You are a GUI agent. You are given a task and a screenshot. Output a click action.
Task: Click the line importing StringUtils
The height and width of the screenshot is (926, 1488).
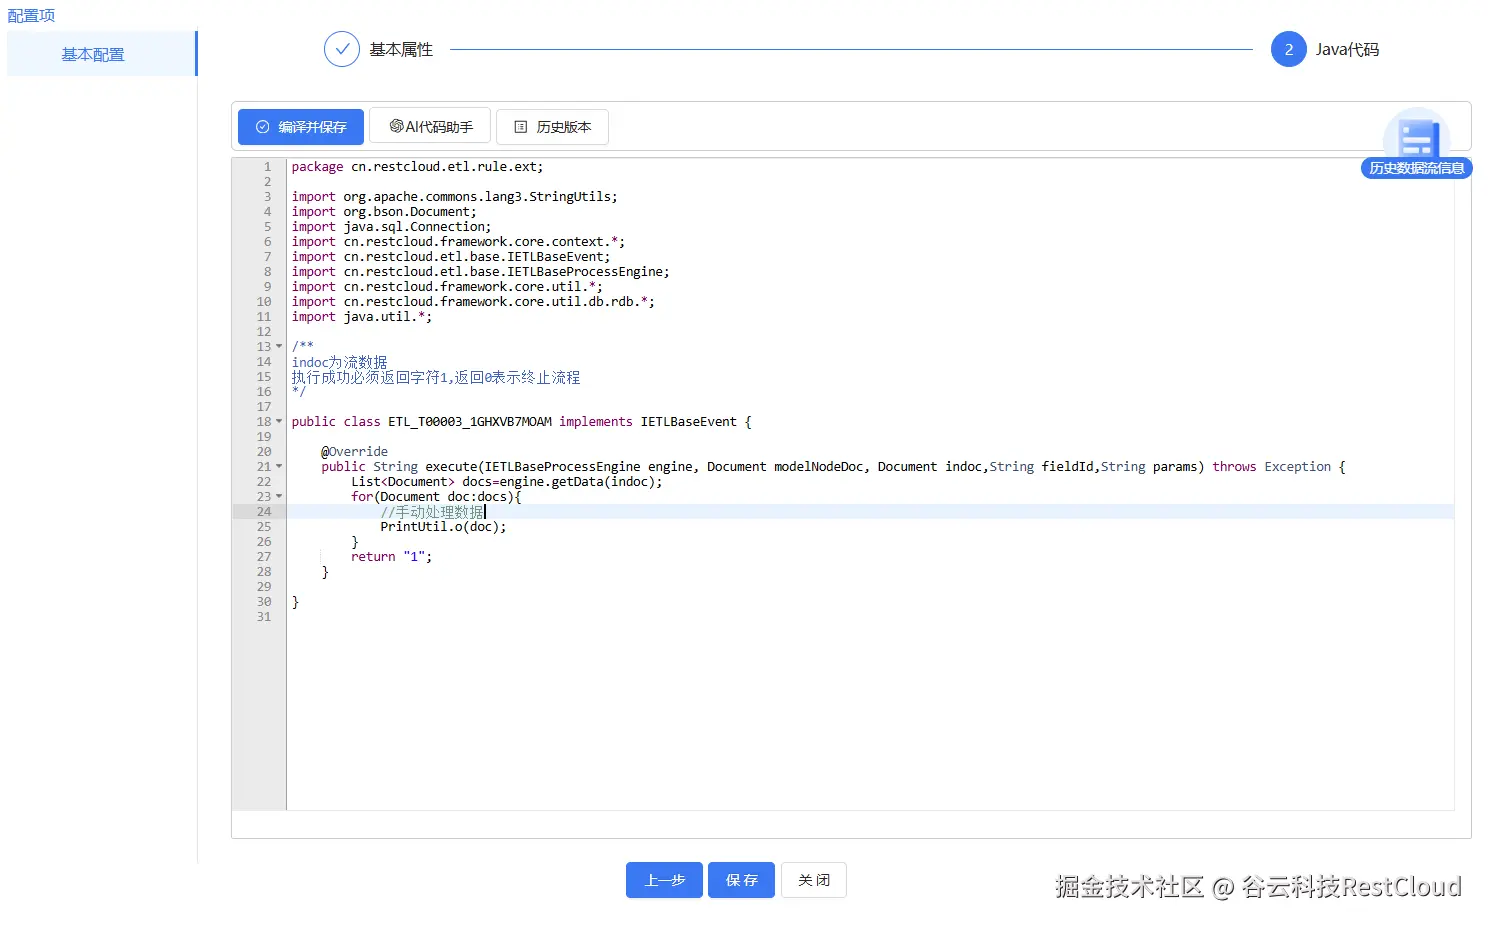(454, 197)
